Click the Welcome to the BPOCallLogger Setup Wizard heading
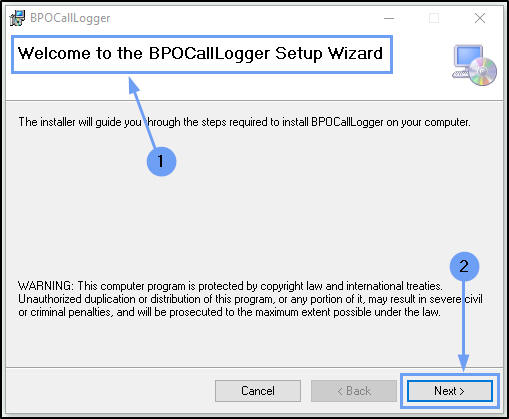Screen dimensions: 509x419 [x=200, y=53]
